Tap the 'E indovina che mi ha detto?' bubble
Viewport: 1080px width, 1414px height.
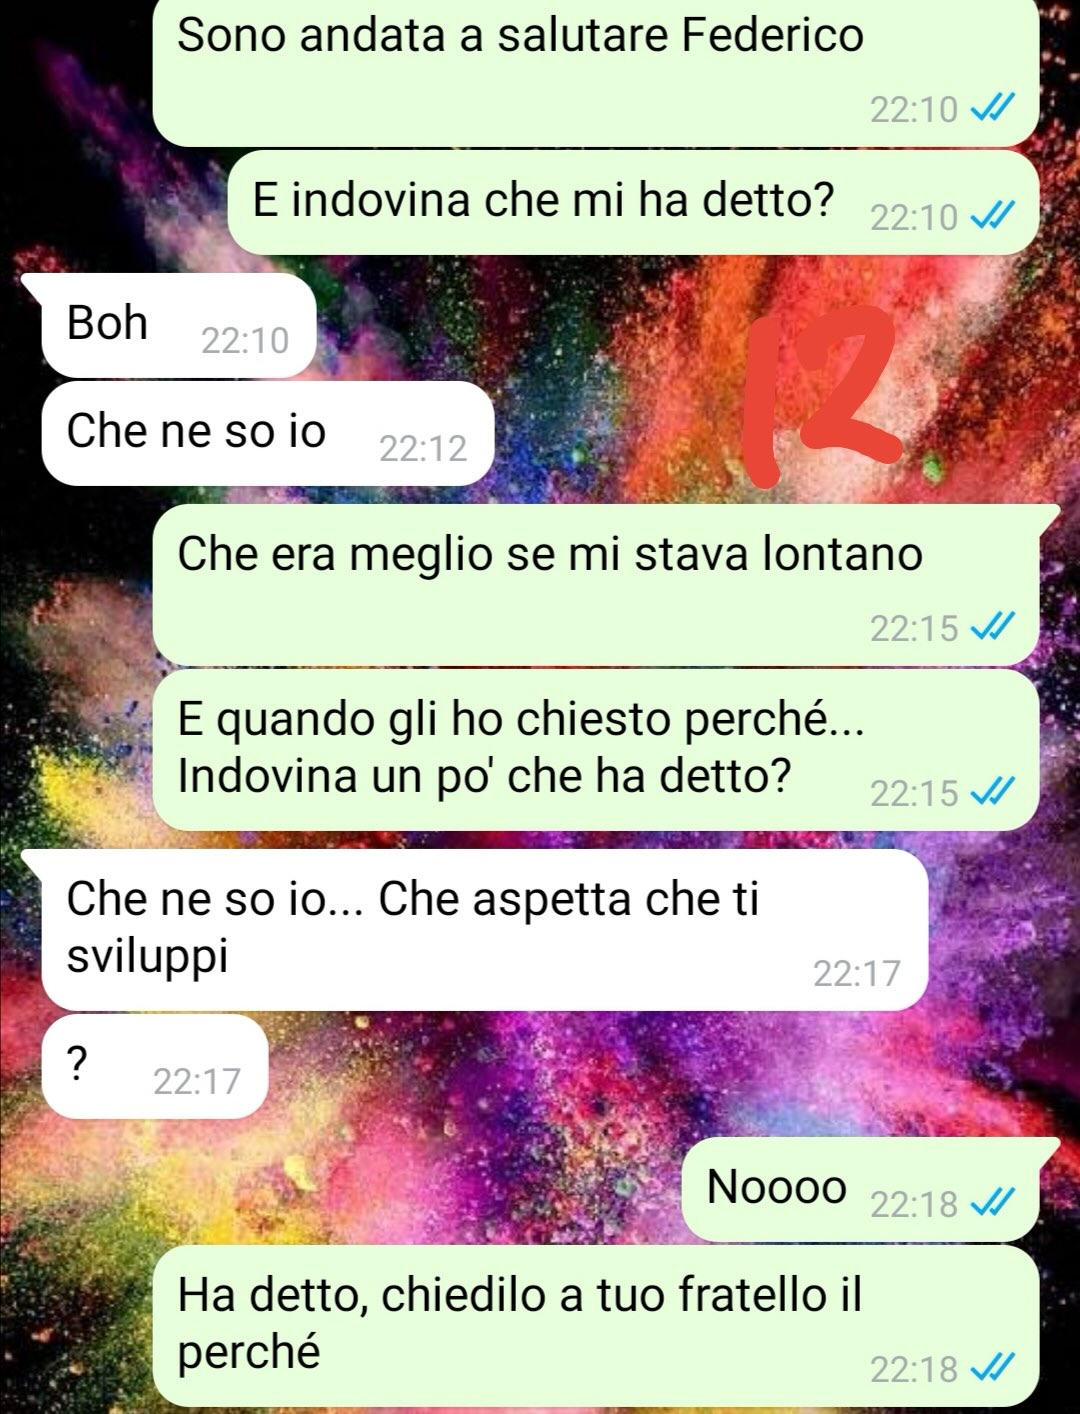click(634, 202)
